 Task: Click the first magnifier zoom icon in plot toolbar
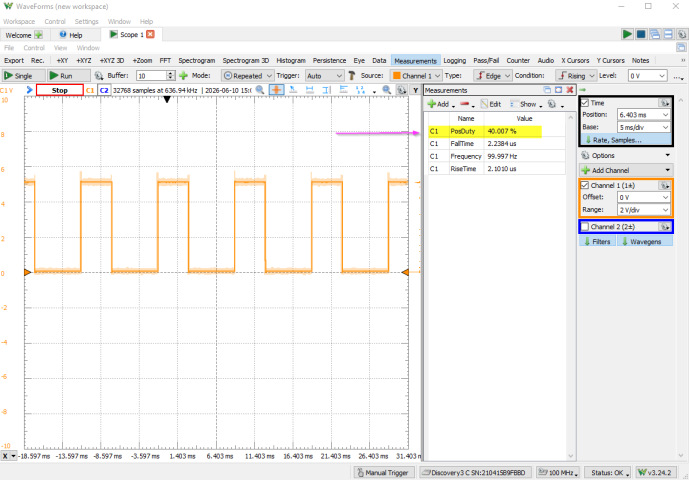click(x=260, y=90)
